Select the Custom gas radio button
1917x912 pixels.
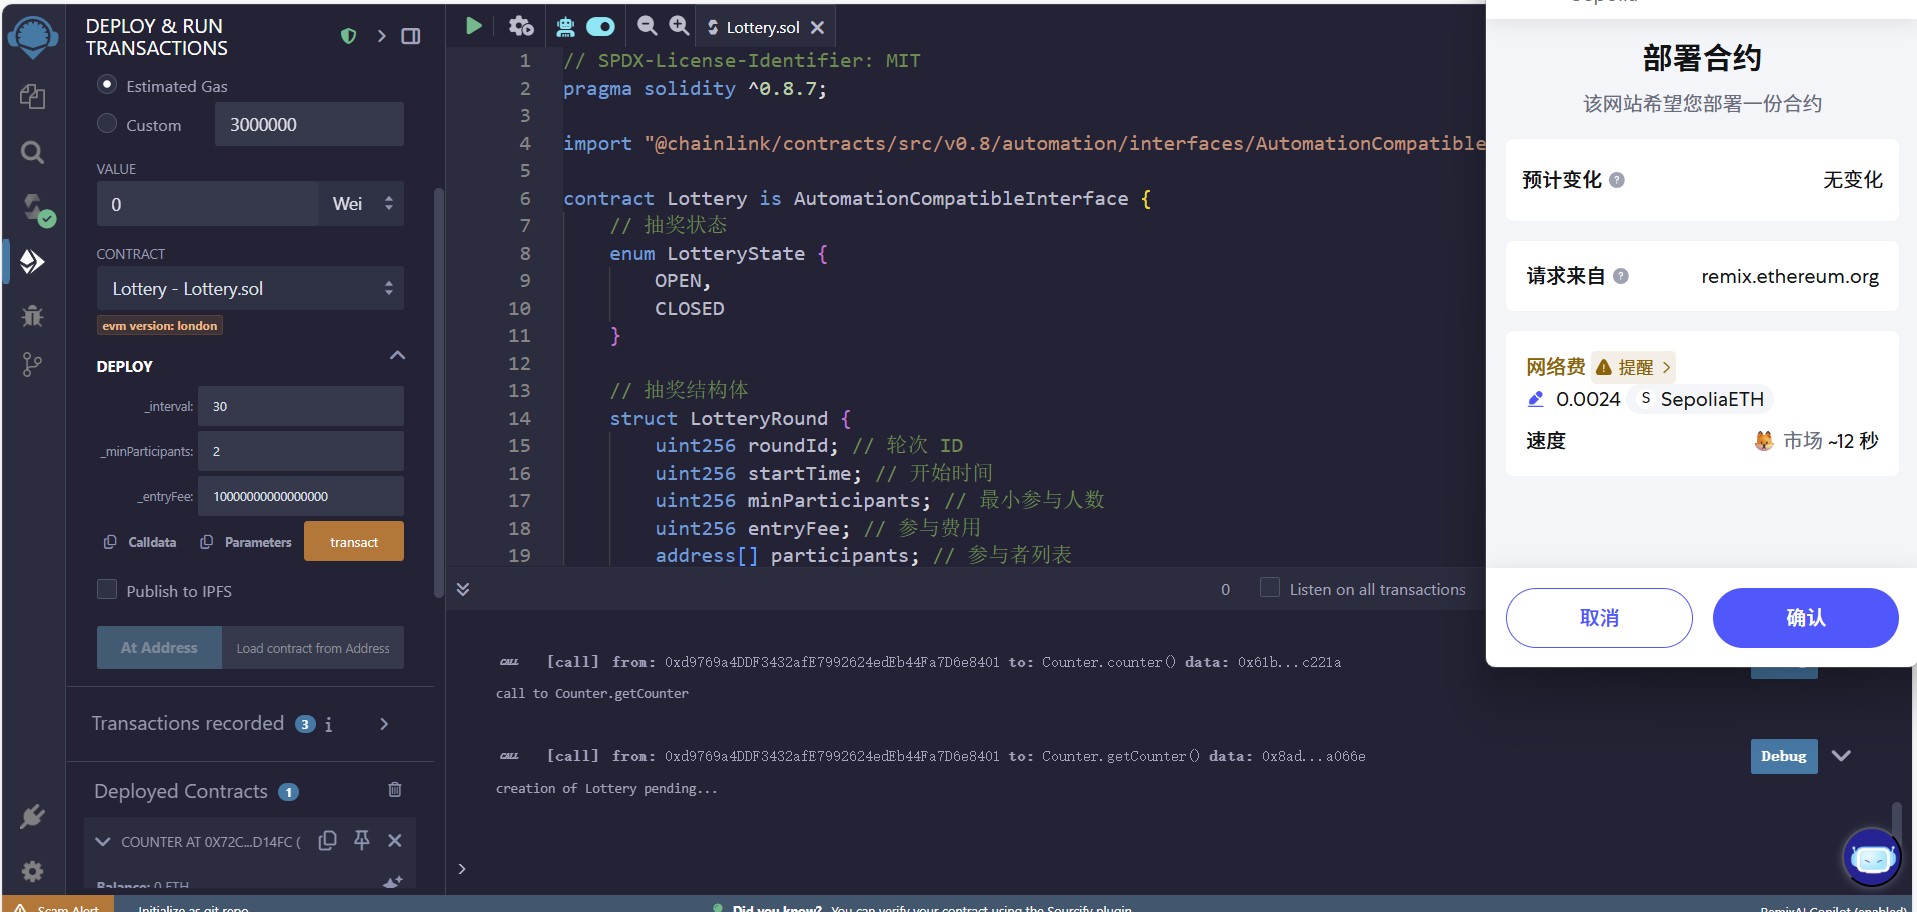(107, 124)
